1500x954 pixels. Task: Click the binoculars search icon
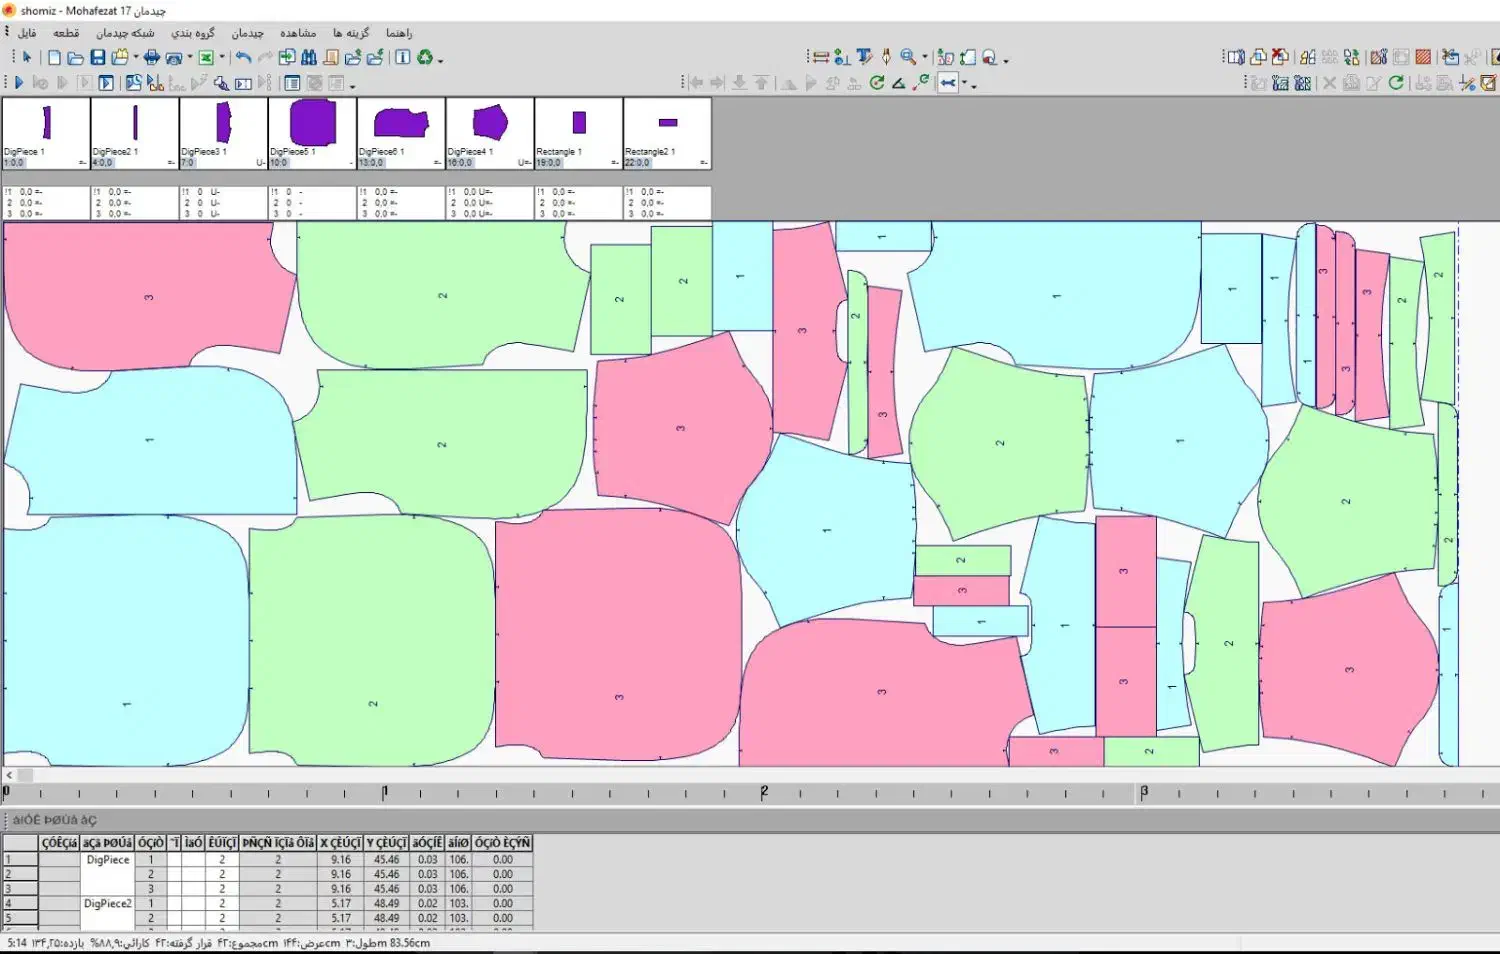309,58
